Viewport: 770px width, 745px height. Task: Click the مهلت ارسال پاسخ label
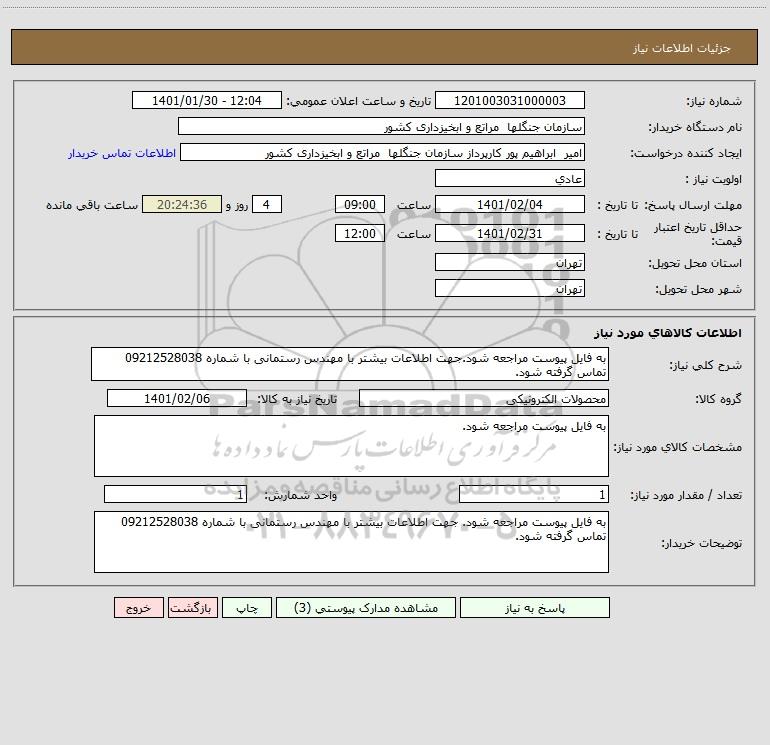click(x=693, y=205)
